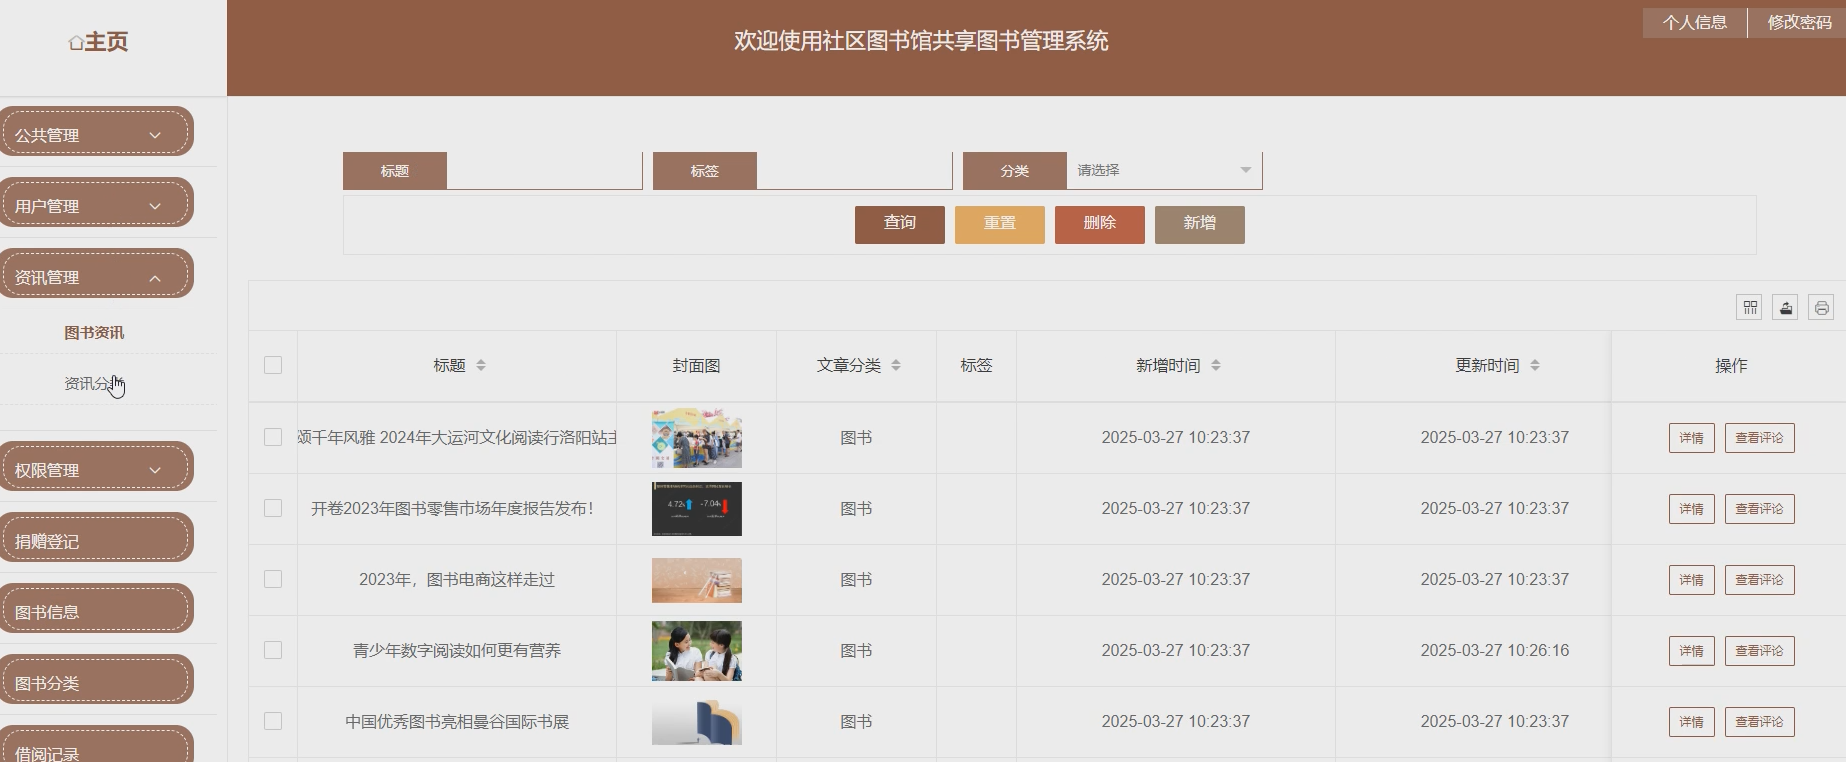This screenshot has width=1846, height=762.
Task: Sort by 更新时间 column arrows
Action: 1535,366
